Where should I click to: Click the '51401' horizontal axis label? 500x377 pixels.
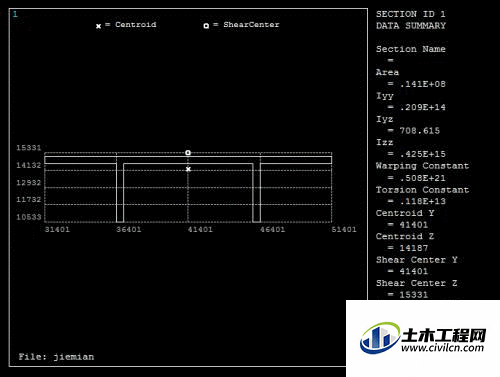tap(344, 229)
